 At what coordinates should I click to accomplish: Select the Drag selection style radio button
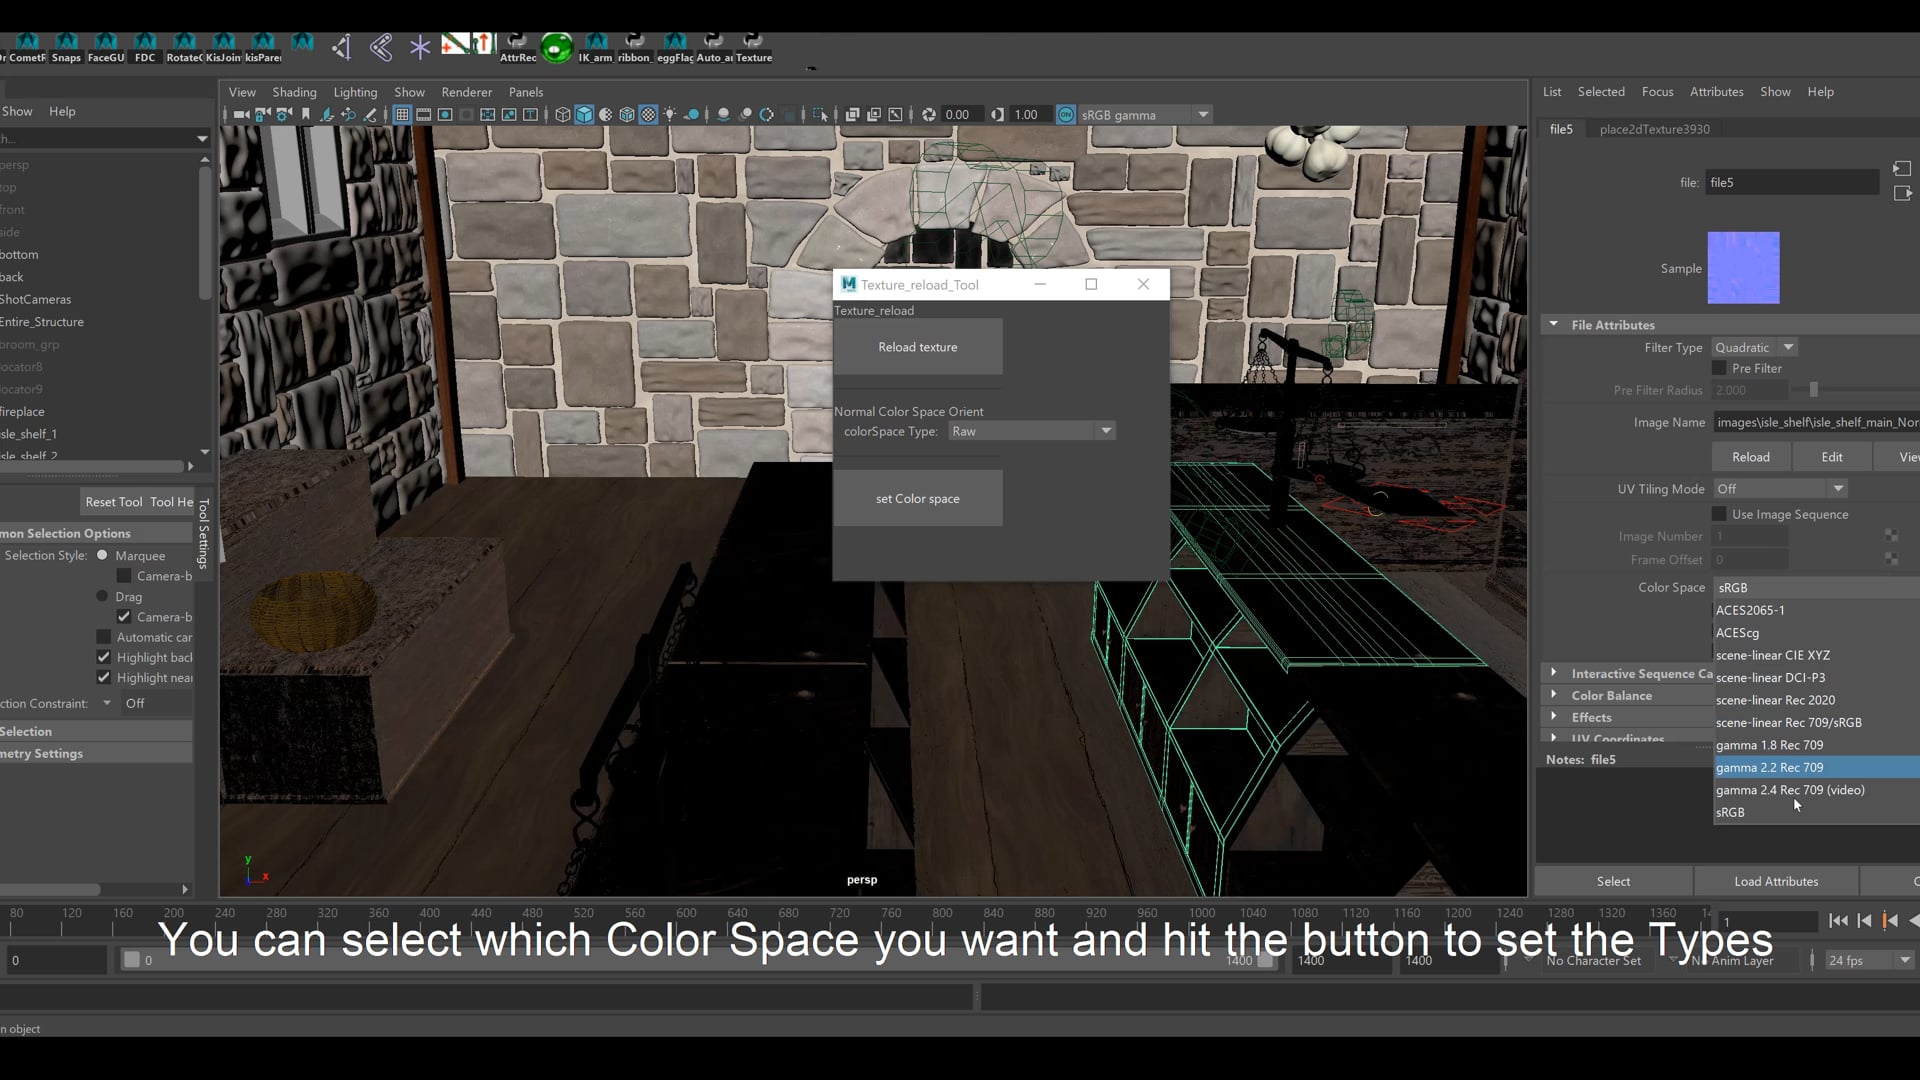pyautogui.click(x=103, y=596)
